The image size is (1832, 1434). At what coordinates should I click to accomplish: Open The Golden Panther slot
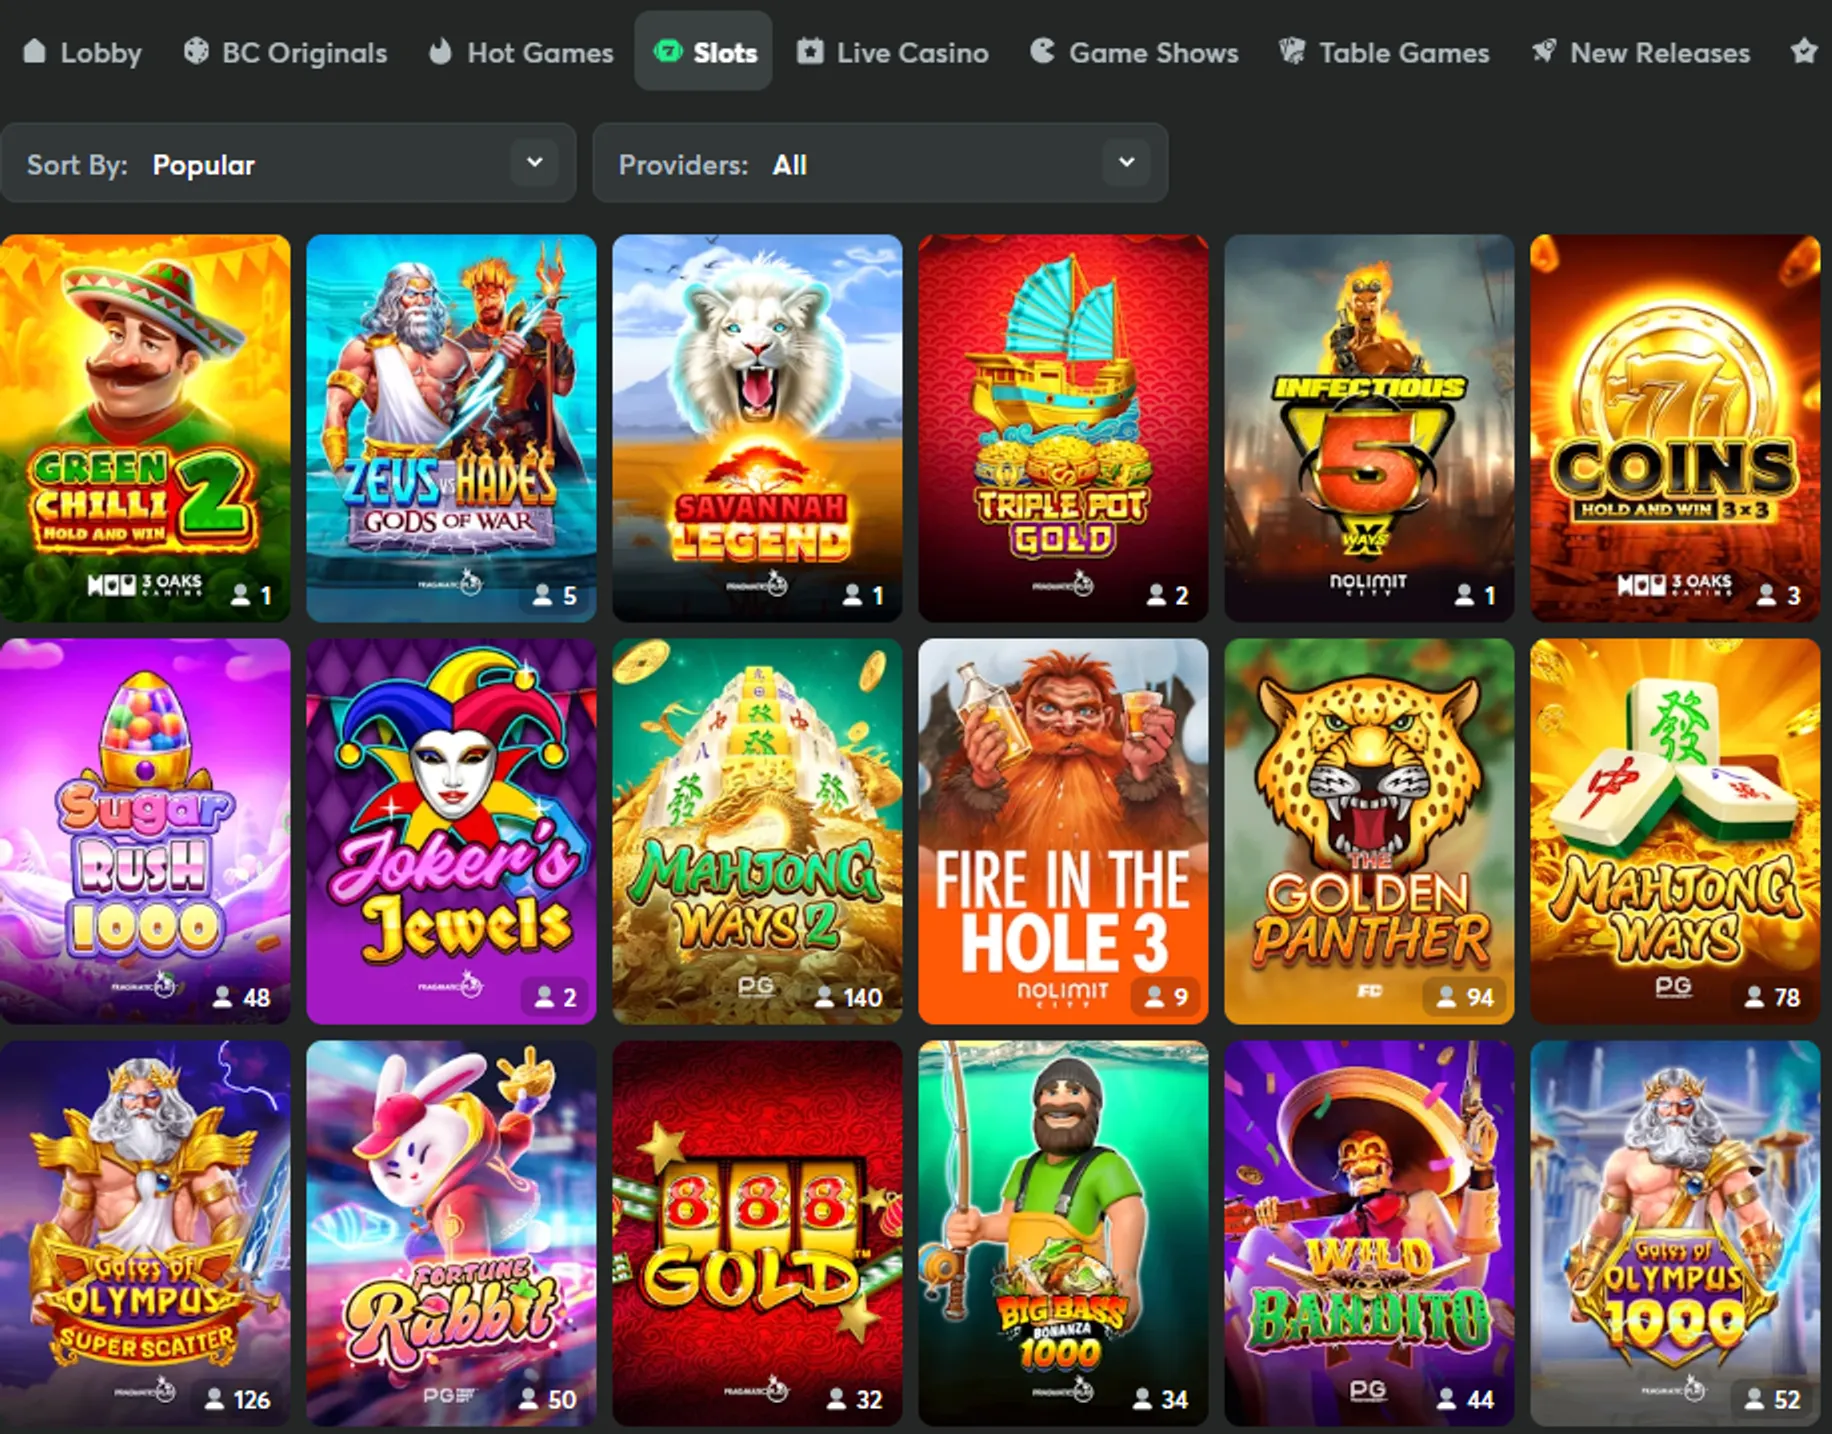[1369, 831]
